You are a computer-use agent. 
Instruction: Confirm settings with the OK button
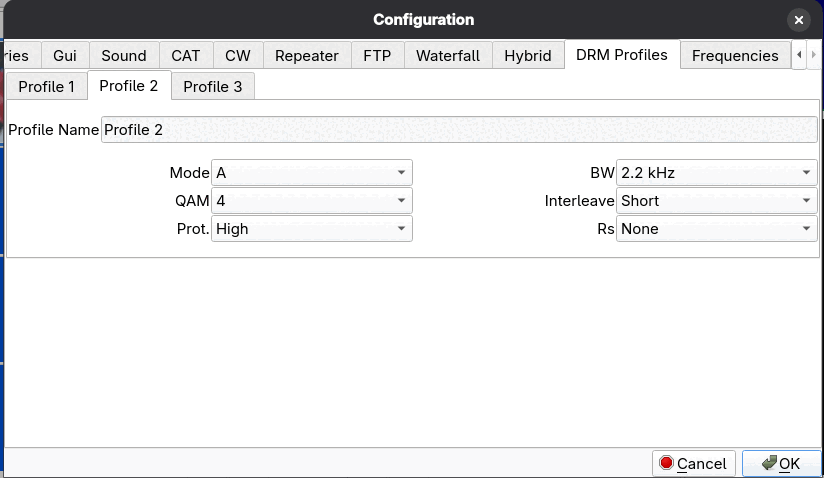point(781,463)
